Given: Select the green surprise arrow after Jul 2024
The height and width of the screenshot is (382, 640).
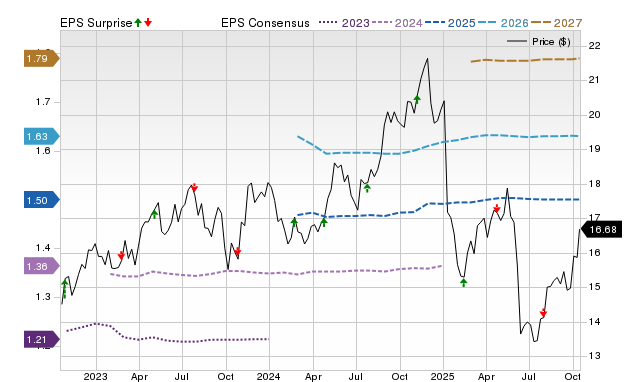Looking at the screenshot, I should [x=367, y=188].
